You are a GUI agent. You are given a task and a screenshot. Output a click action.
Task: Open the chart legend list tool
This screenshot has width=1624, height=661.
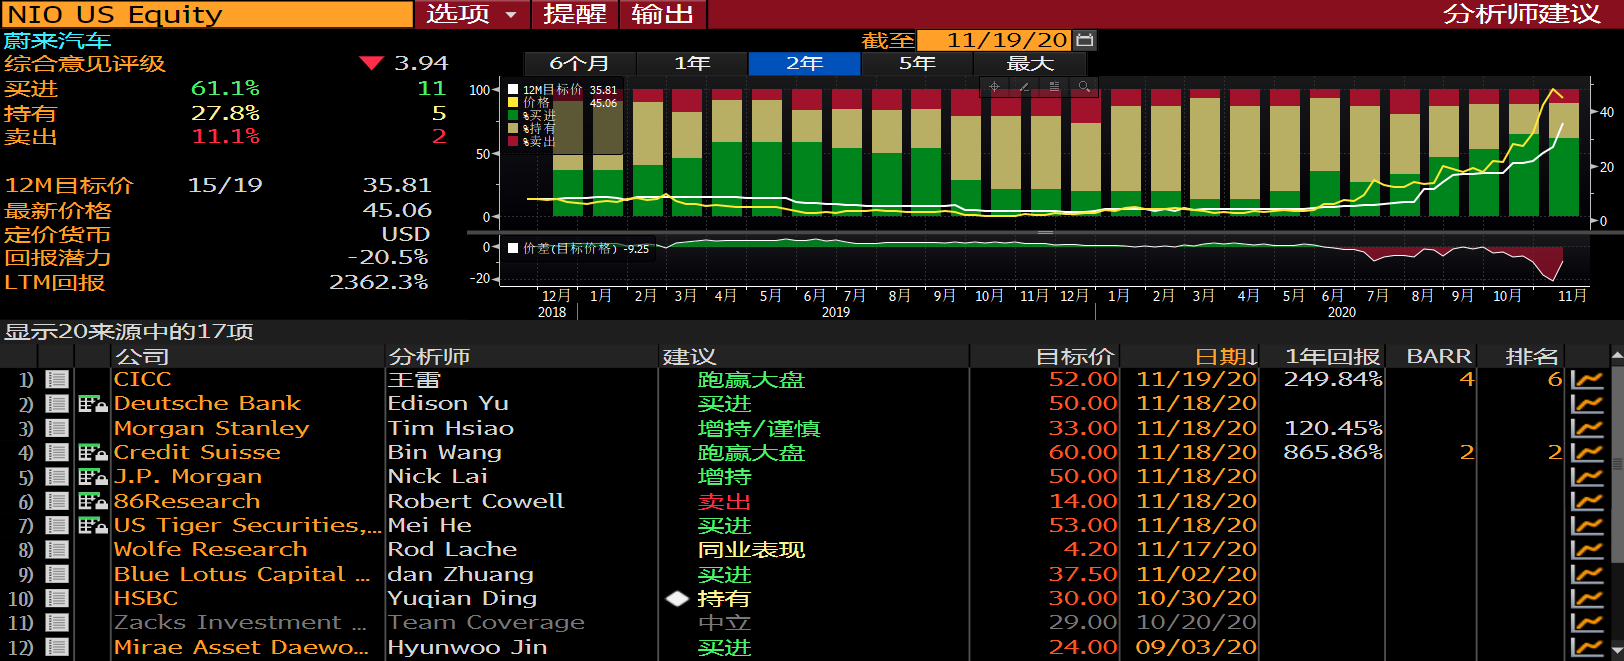point(1054,87)
